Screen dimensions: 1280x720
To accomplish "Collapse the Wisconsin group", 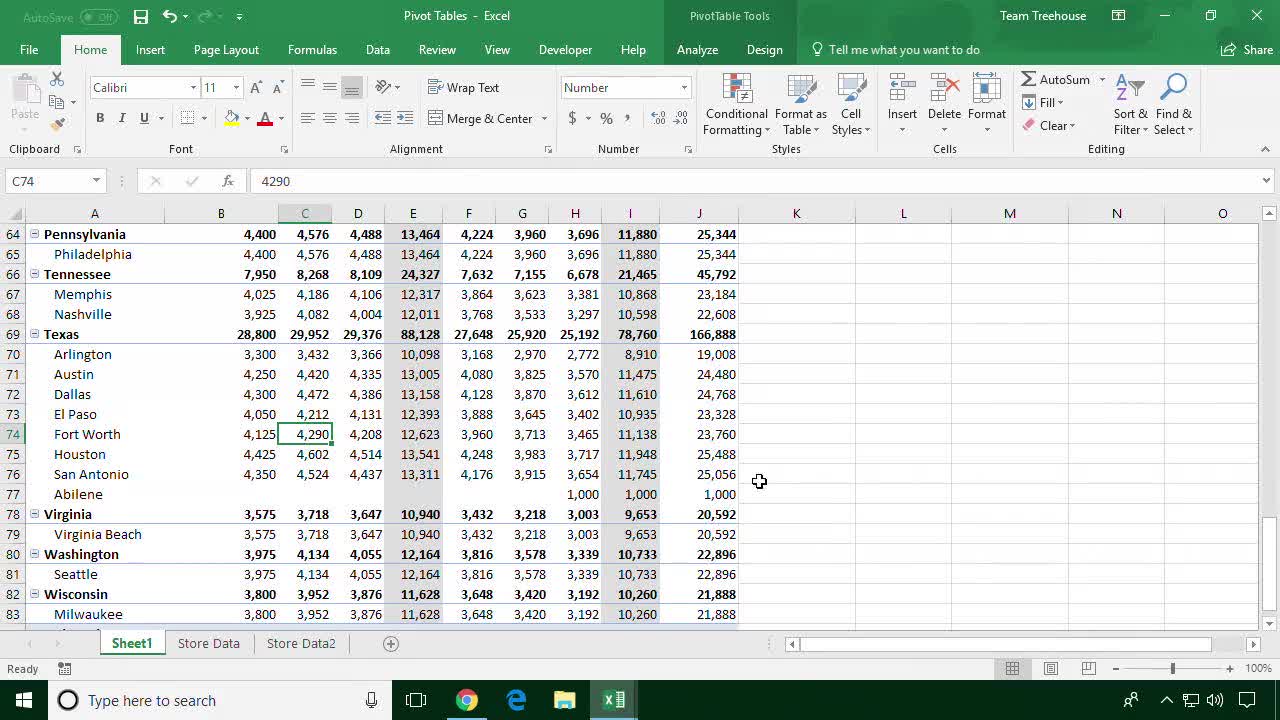I will click(x=34, y=594).
